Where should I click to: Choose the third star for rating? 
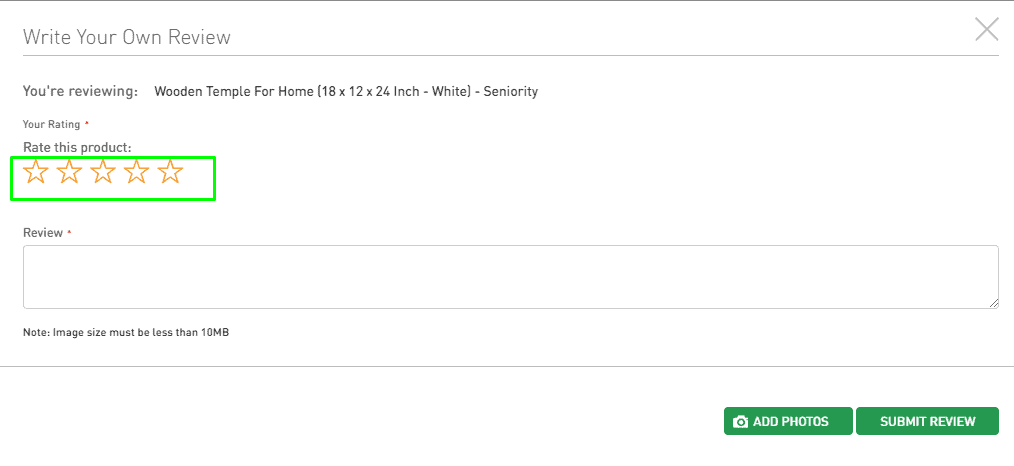103,172
